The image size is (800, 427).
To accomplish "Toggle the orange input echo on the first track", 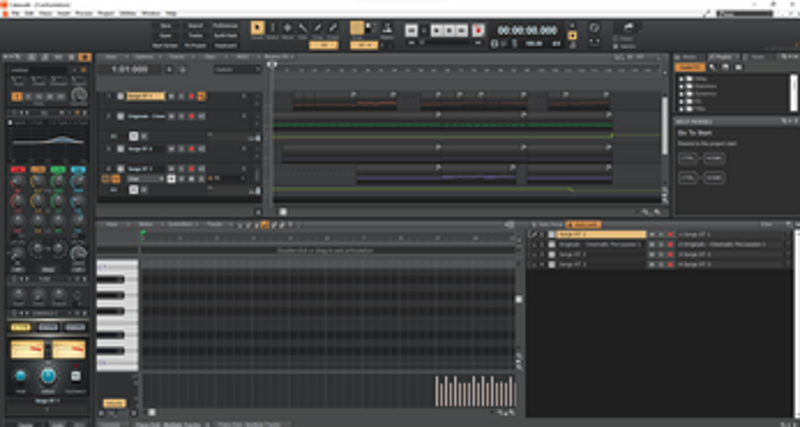I will tap(202, 96).
